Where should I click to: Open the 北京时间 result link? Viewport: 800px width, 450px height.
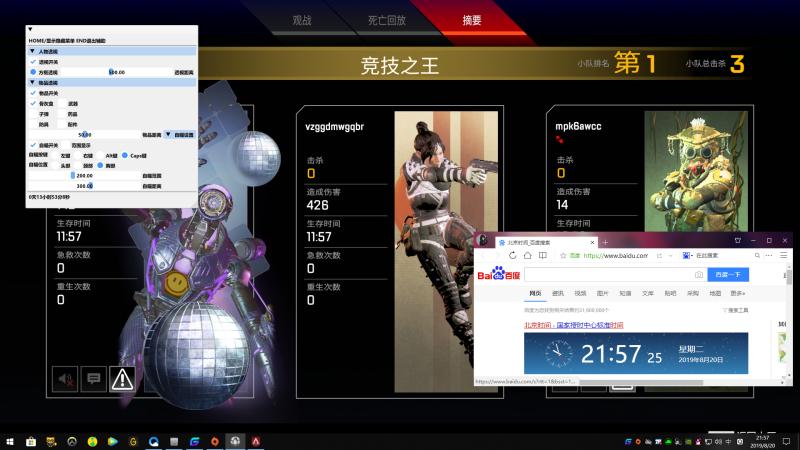(573, 325)
